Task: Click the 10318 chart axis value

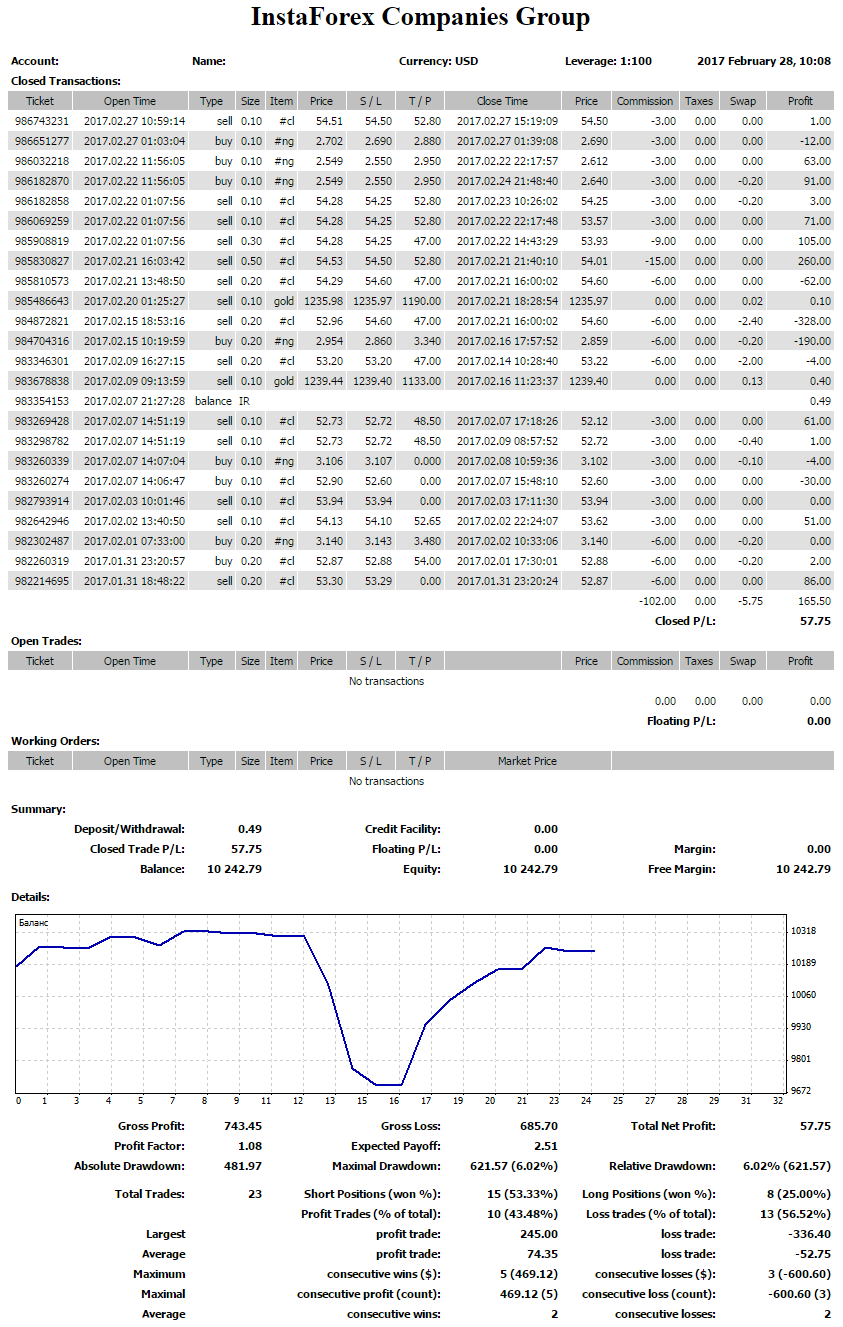Action: pos(804,931)
